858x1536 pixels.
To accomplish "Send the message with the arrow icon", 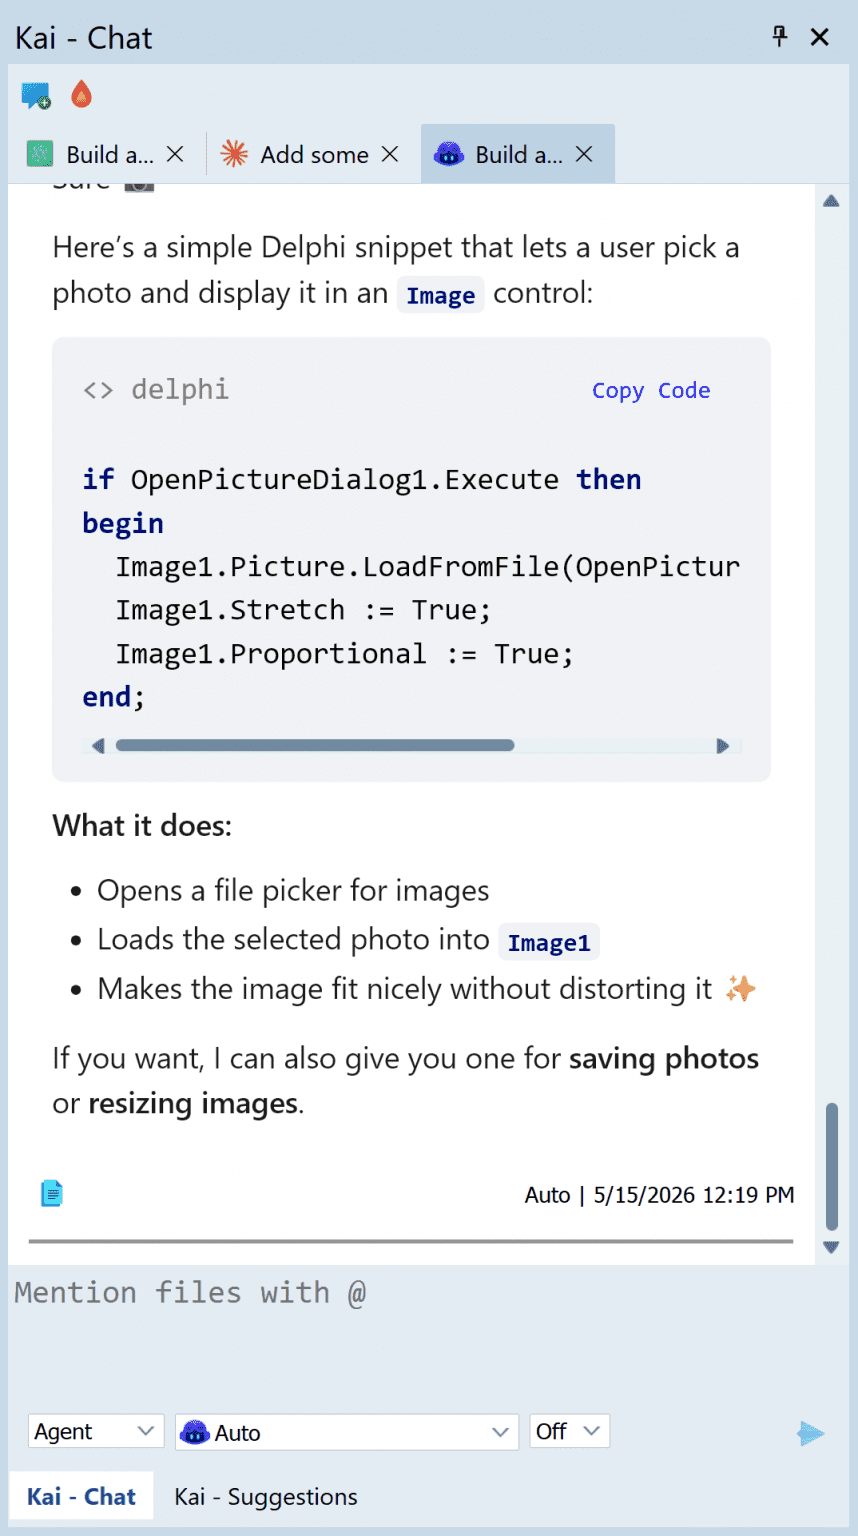I will [x=811, y=1433].
